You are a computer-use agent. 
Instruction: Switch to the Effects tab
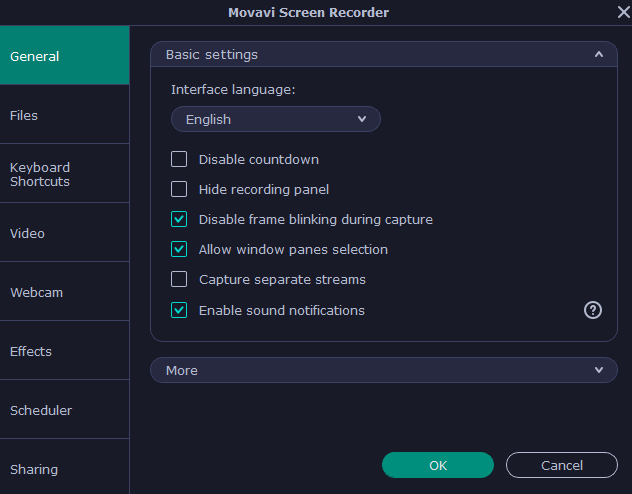(x=64, y=351)
